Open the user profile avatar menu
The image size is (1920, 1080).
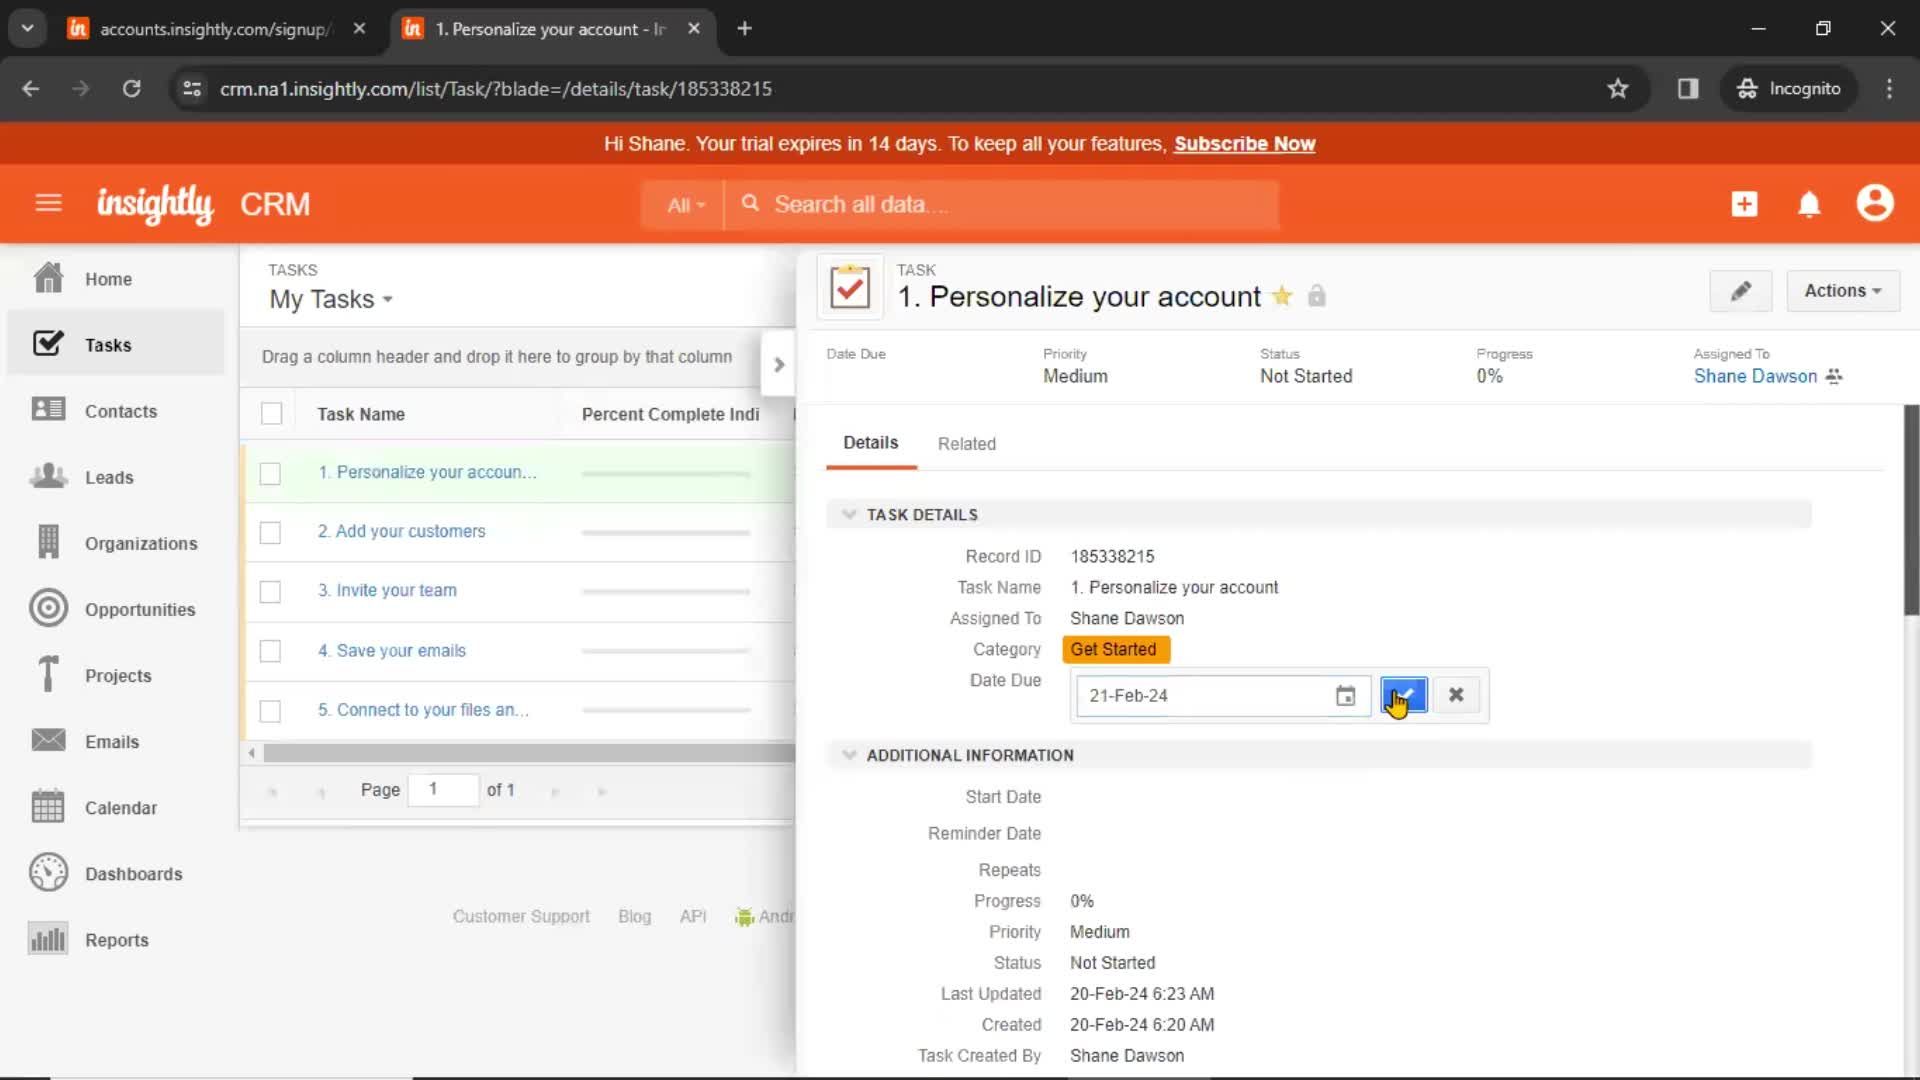tap(1875, 203)
